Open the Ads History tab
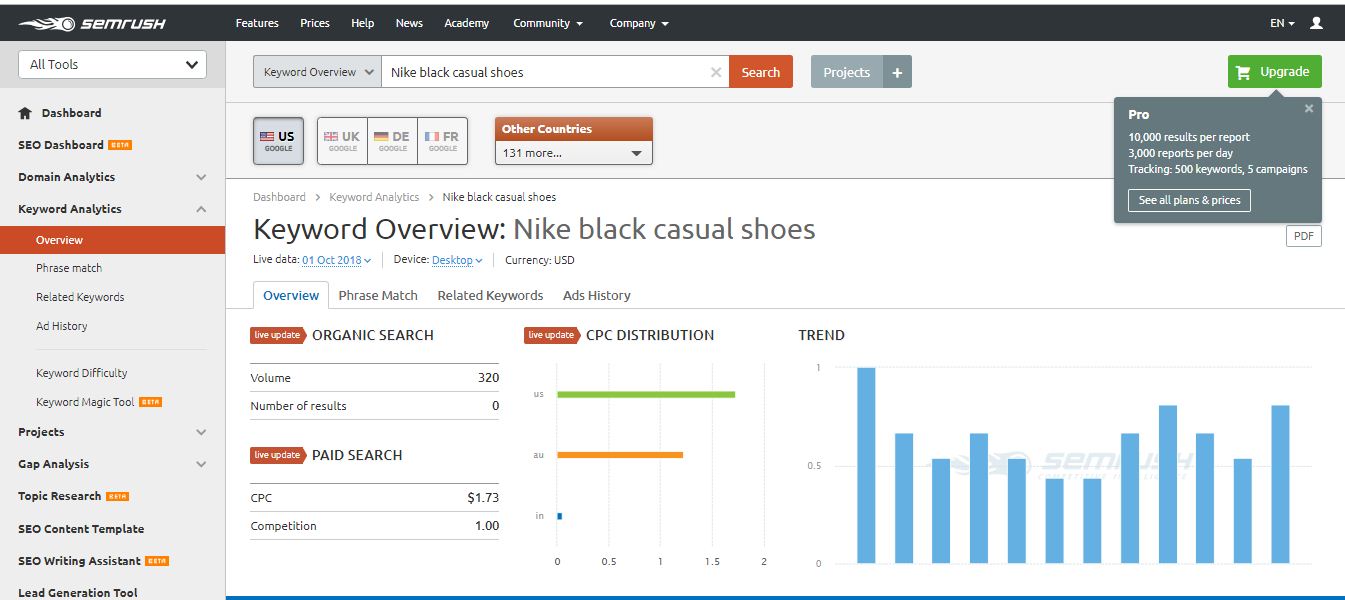This screenshot has width=1345, height=600. [596, 295]
